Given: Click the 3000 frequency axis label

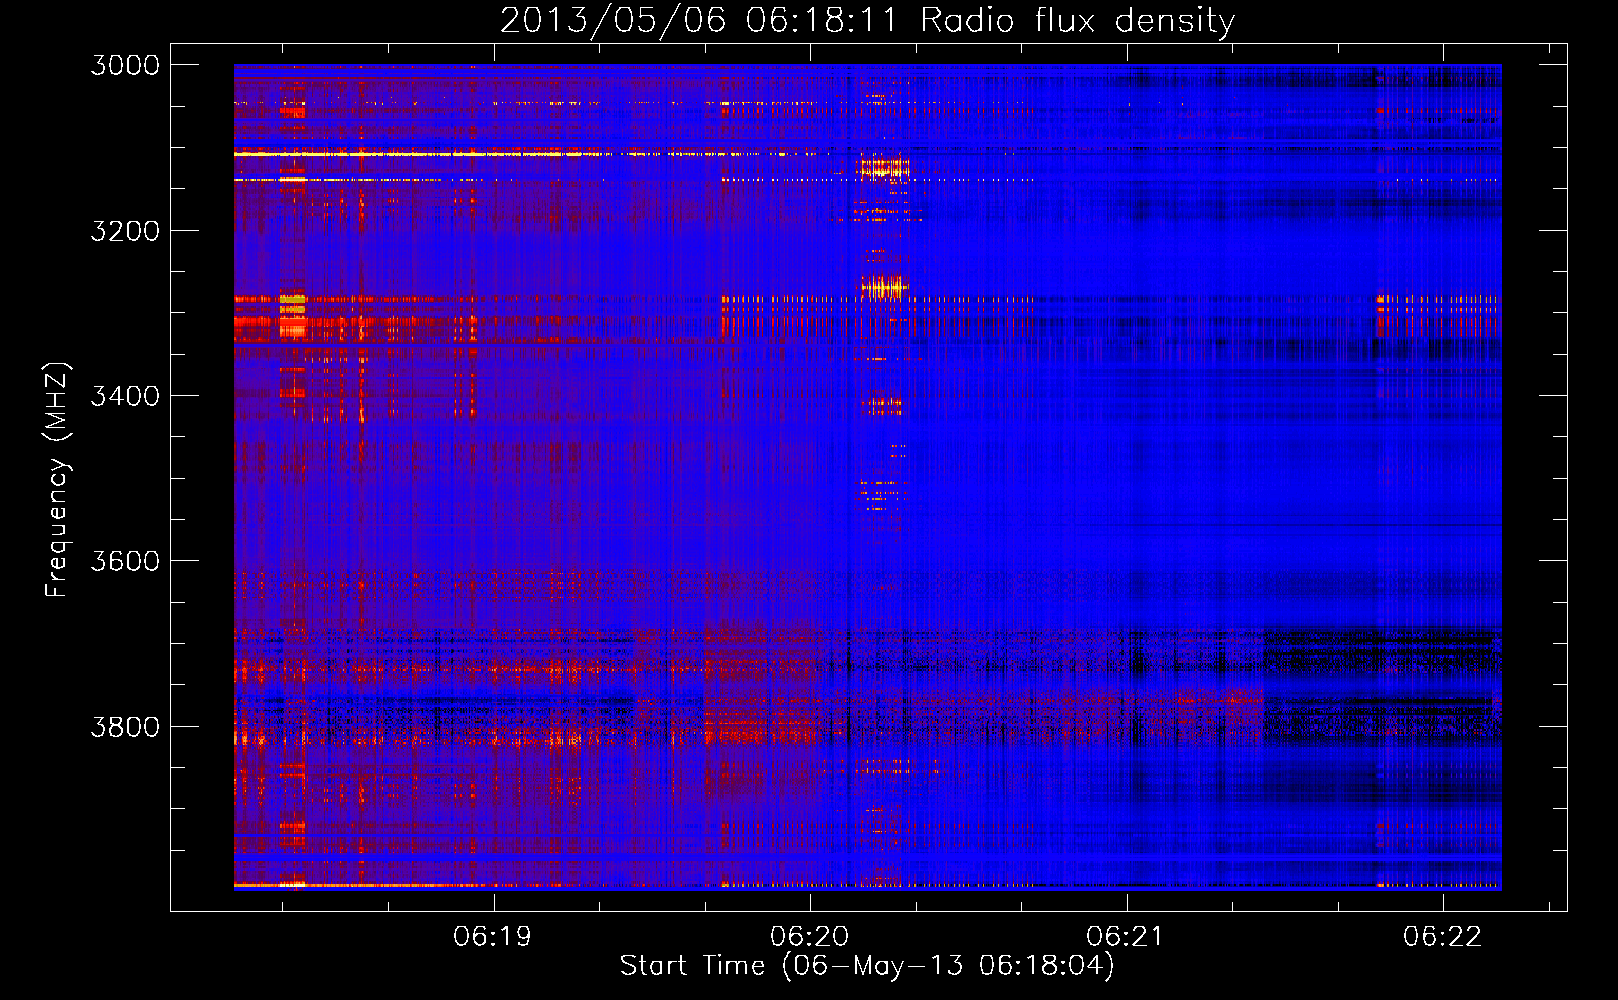Looking at the screenshot, I should point(125,65).
